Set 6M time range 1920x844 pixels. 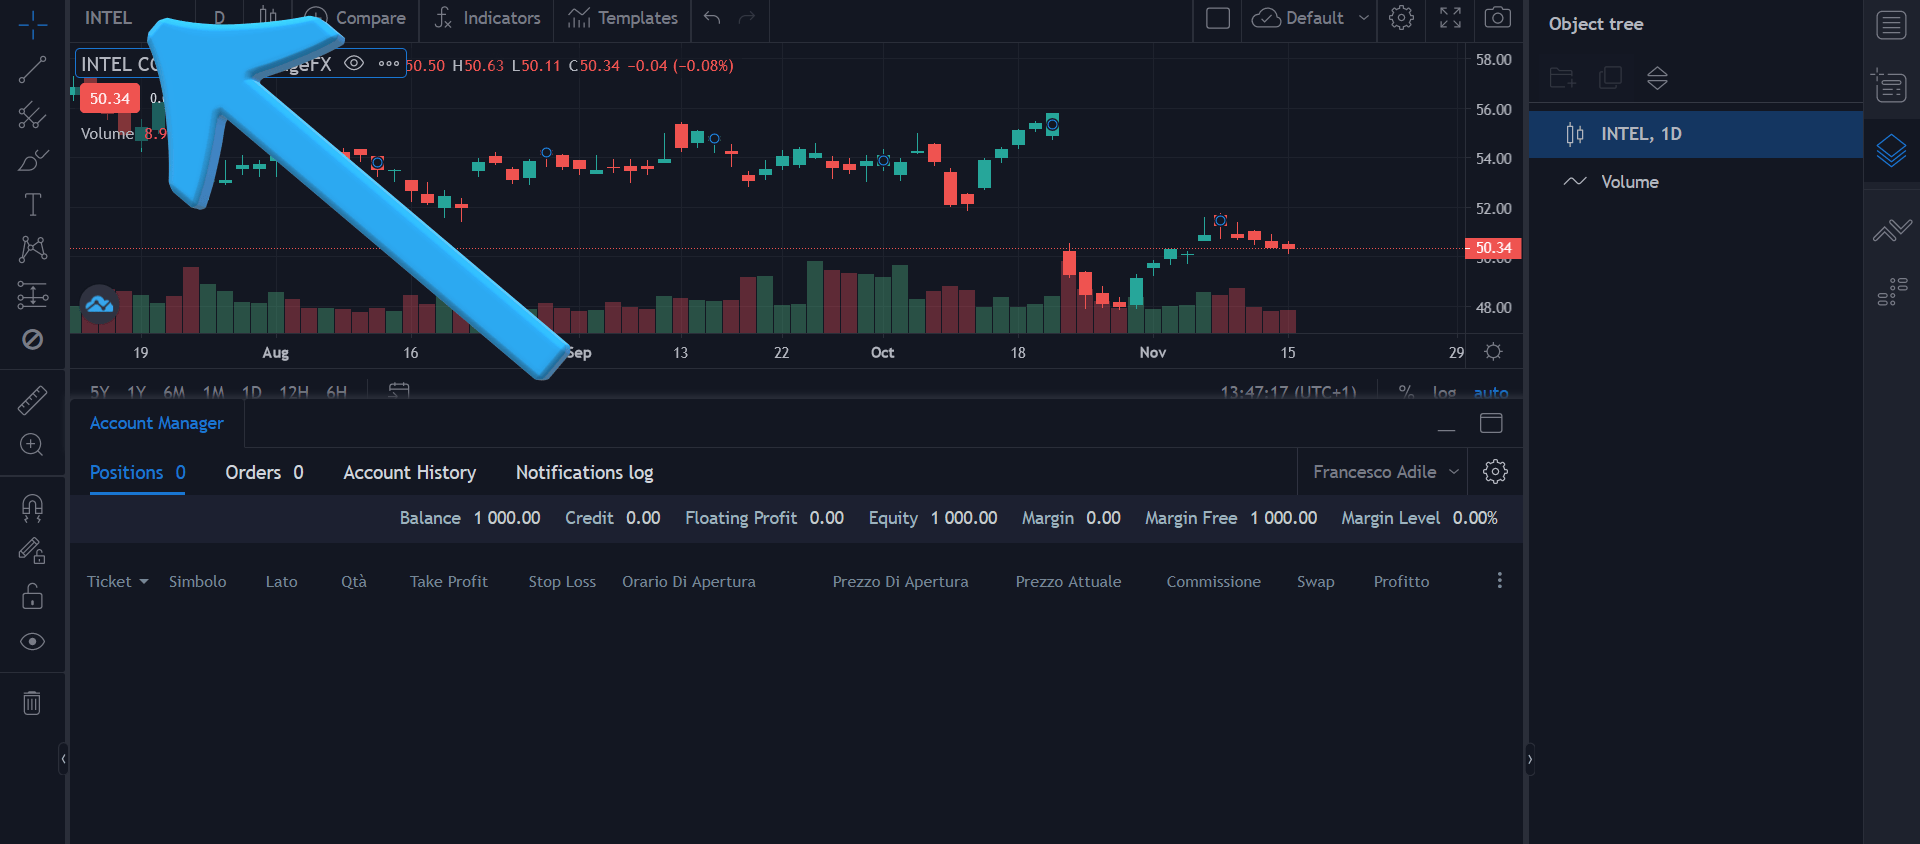pyautogui.click(x=174, y=392)
